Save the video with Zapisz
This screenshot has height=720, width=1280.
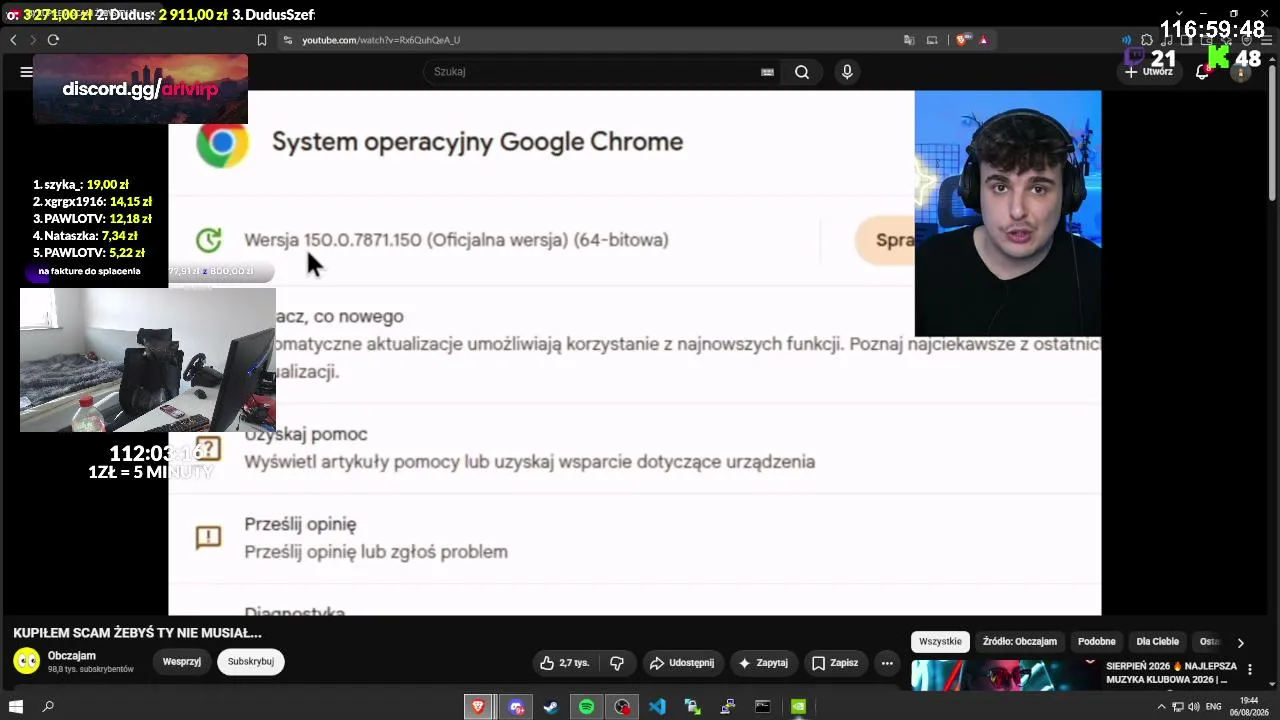click(x=835, y=663)
